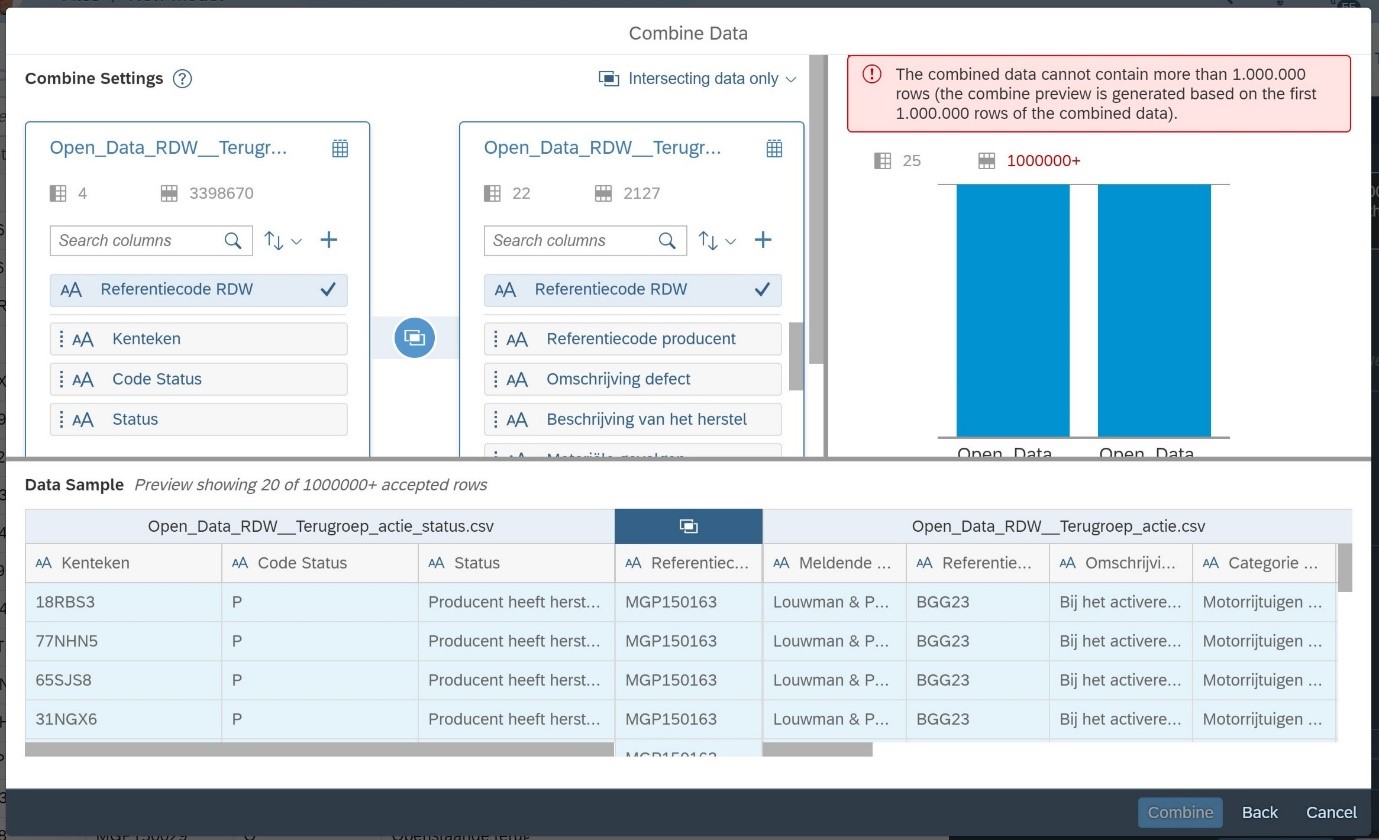Select the Code Status column in left dataset
Viewport: 1379px width, 840px height.
point(199,379)
